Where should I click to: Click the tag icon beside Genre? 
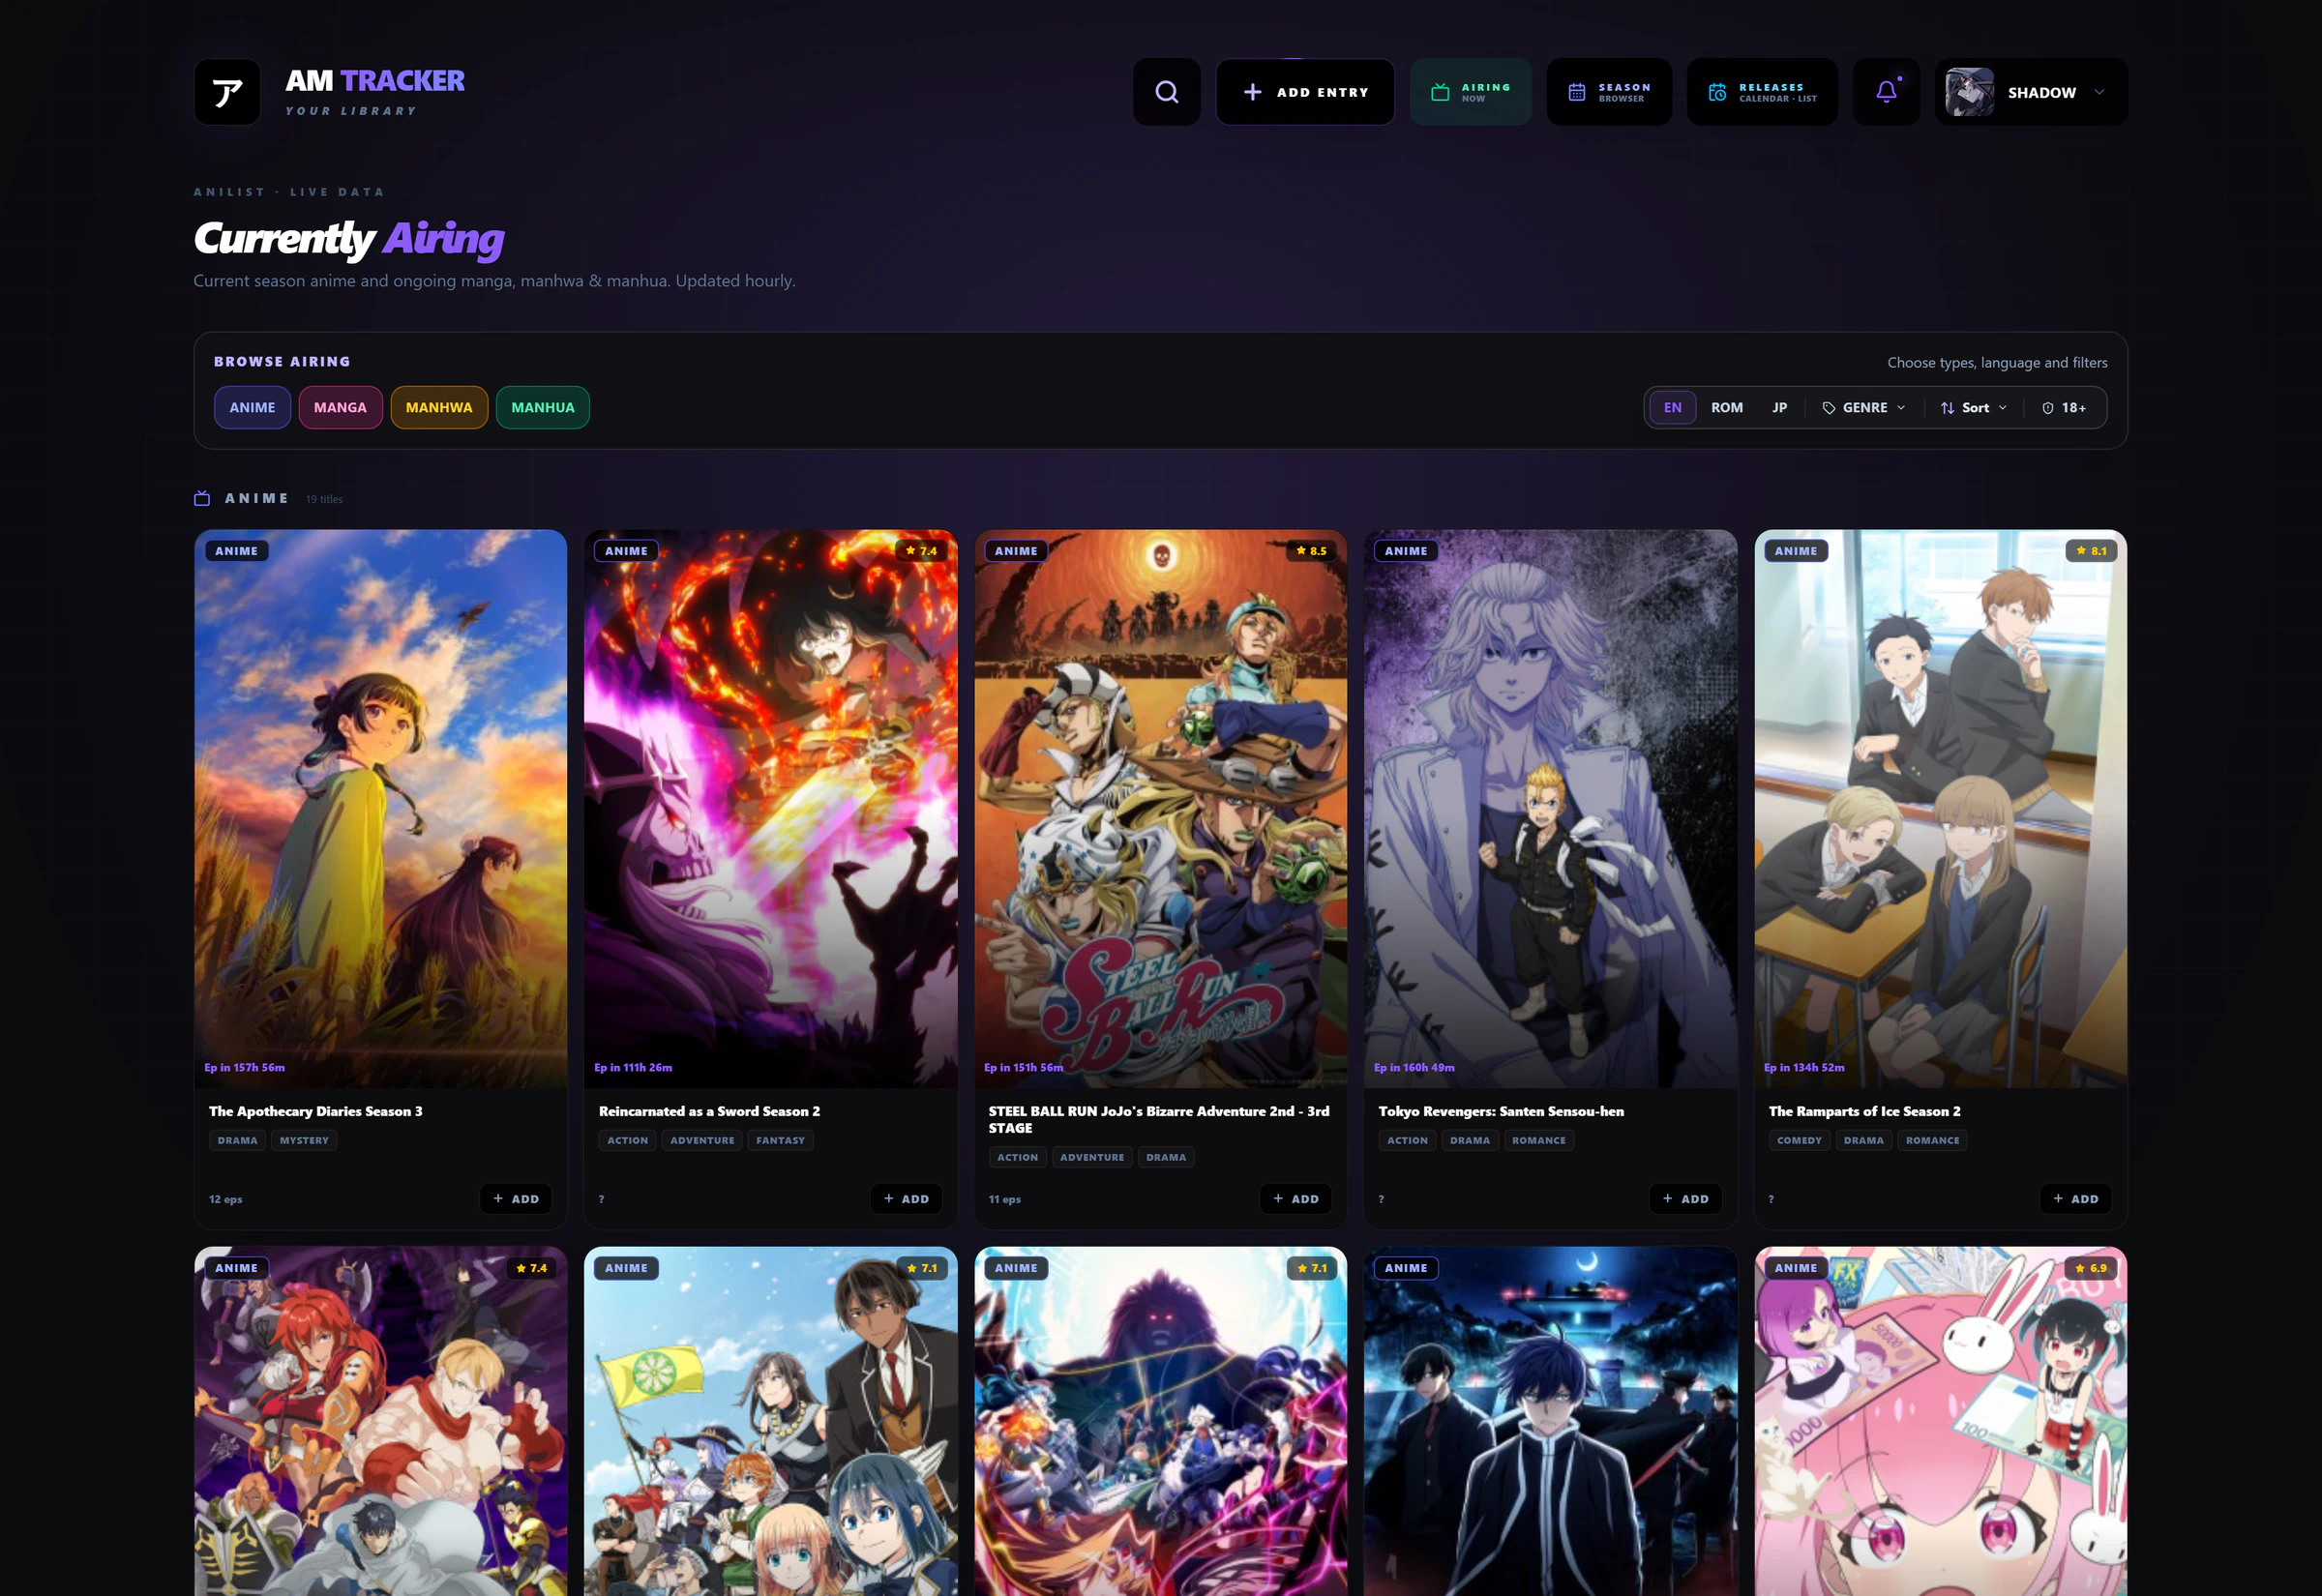pos(1829,408)
